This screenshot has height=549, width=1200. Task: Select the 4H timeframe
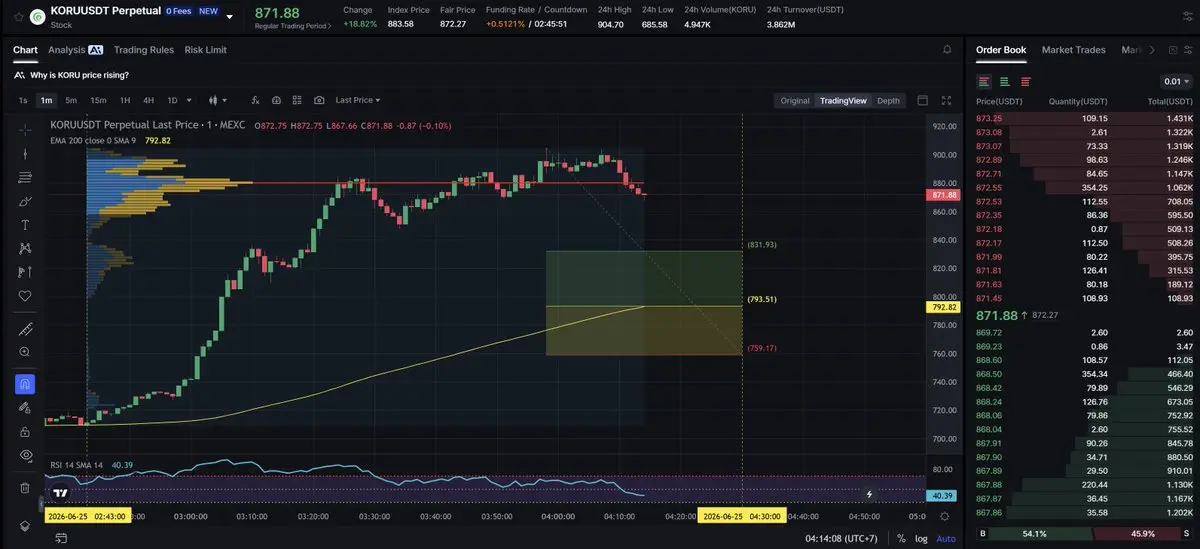(x=148, y=100)
